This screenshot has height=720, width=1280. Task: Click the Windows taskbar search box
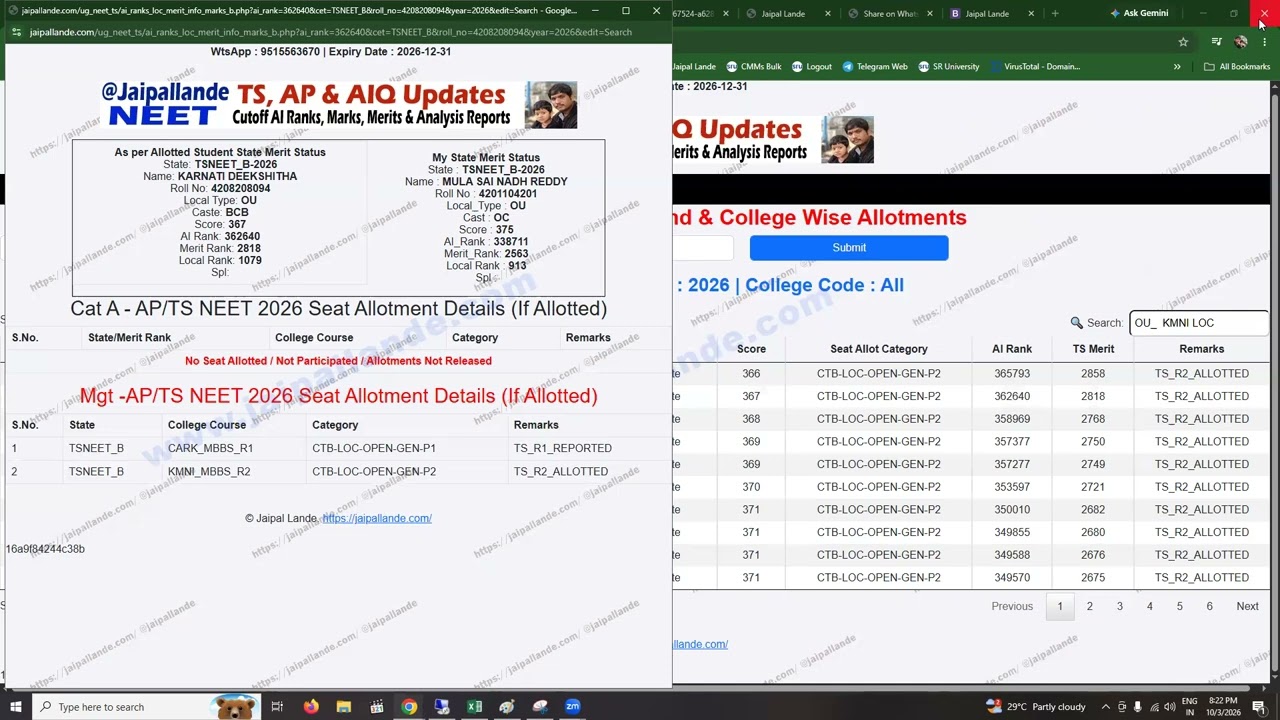click(x=146, y=707)
